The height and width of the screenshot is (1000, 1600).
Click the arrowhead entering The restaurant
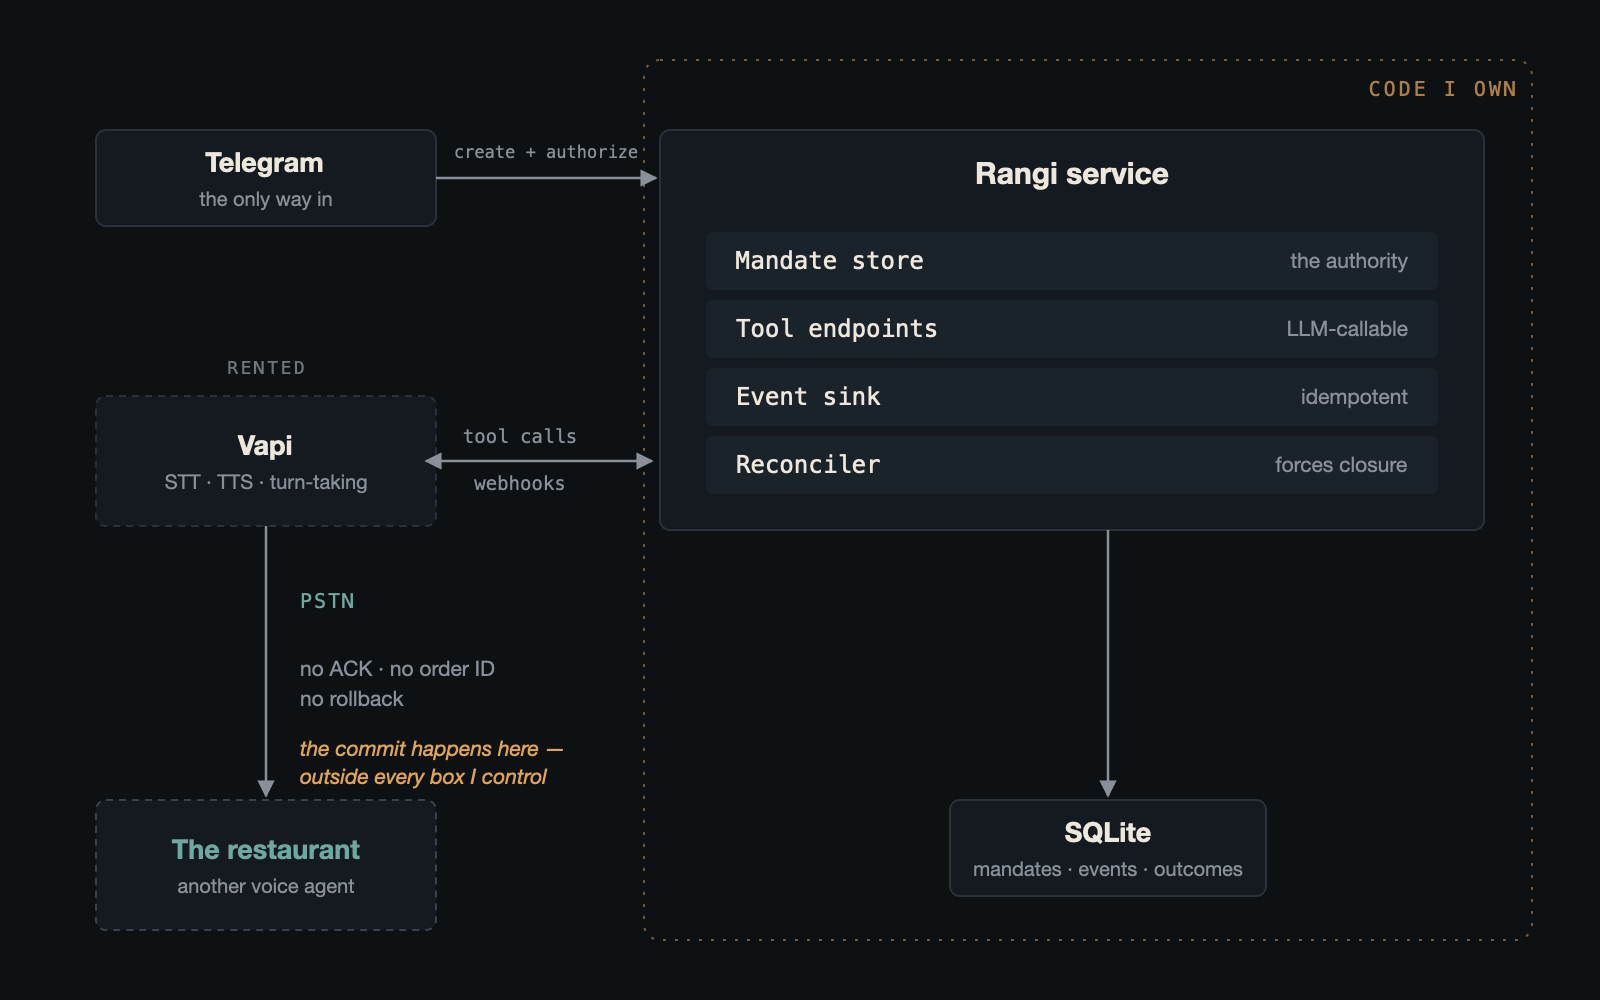266,788
